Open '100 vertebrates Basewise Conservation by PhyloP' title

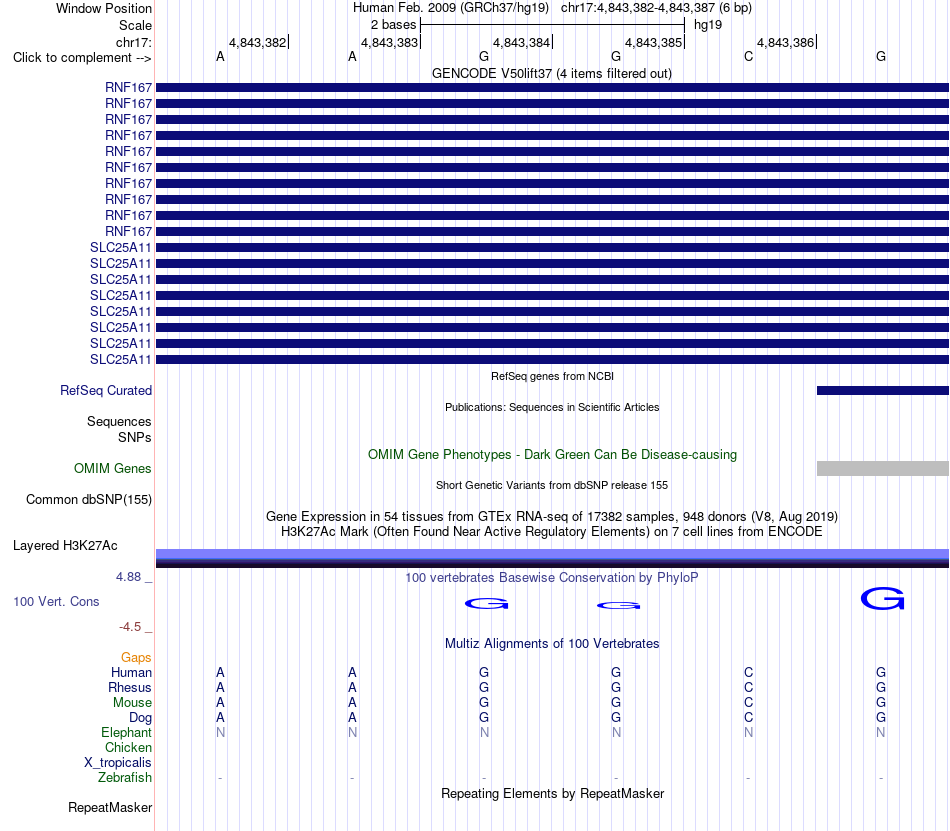coord(552,578)
